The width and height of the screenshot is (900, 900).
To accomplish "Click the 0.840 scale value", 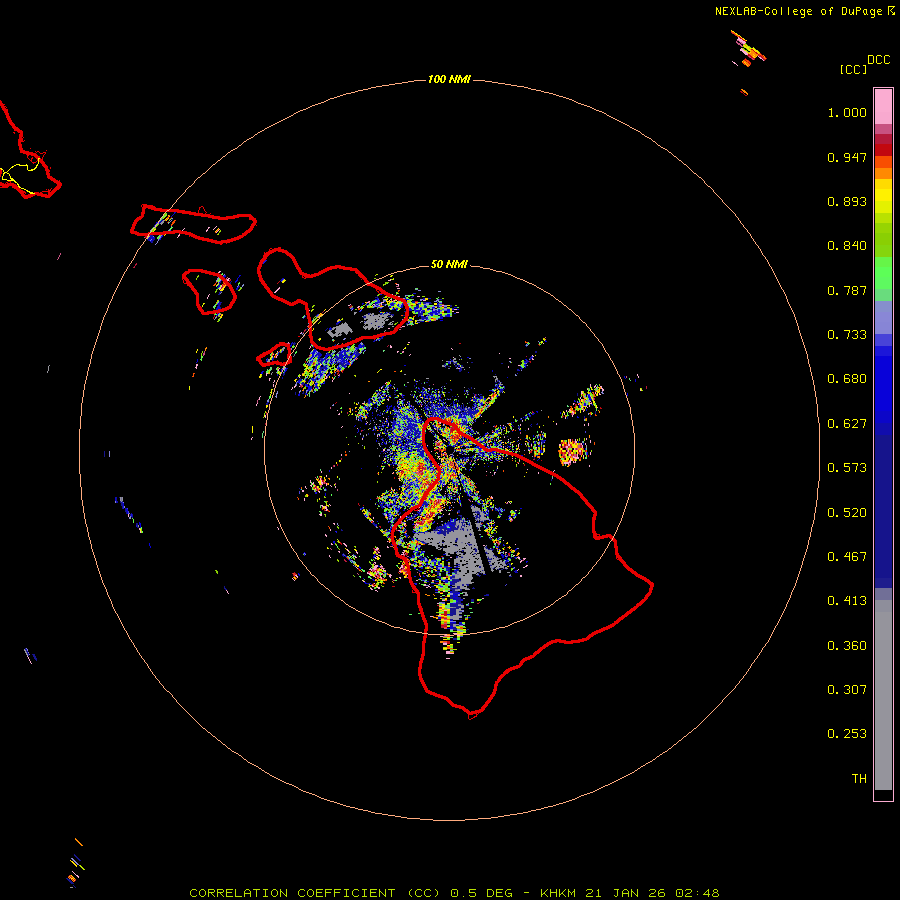I will 847,246.
